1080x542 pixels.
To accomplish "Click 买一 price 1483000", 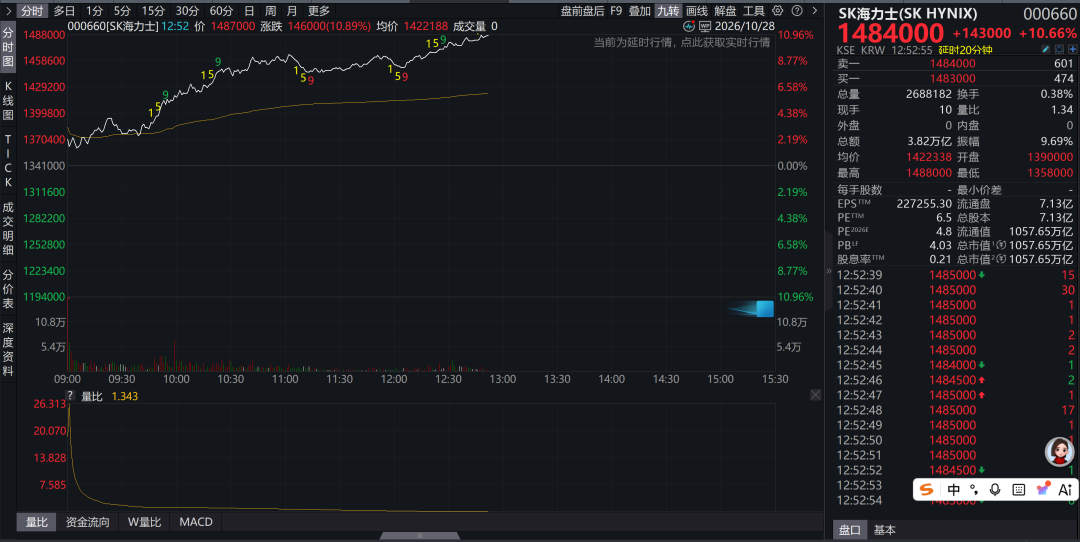I will 953,79.
